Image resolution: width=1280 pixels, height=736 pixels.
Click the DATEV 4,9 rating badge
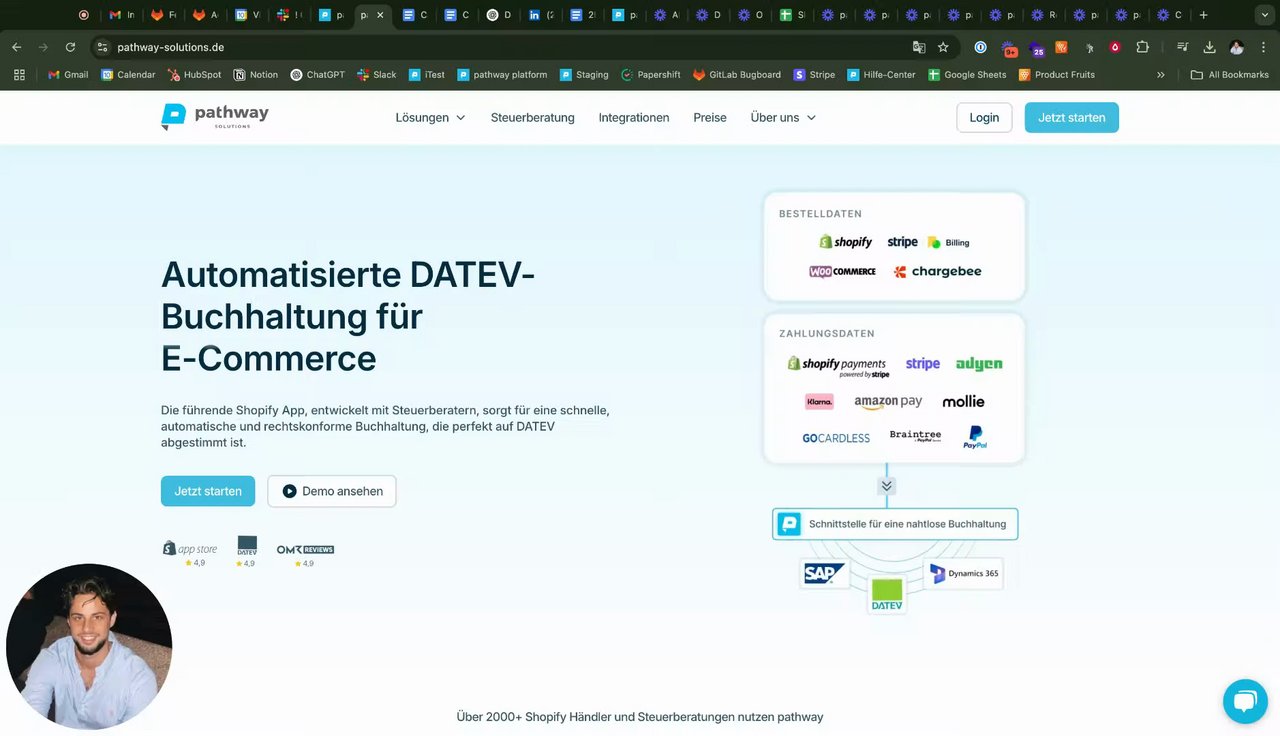[246, 552]
